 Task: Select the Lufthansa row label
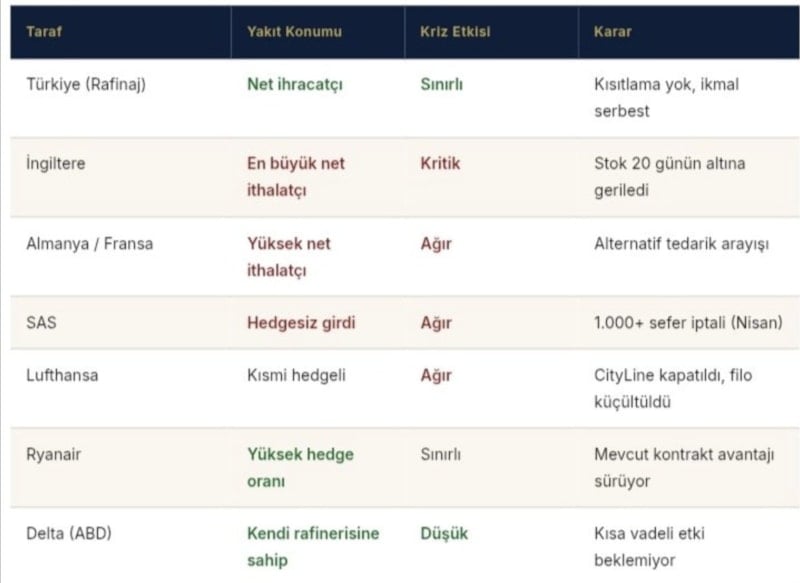coord(62,376)
